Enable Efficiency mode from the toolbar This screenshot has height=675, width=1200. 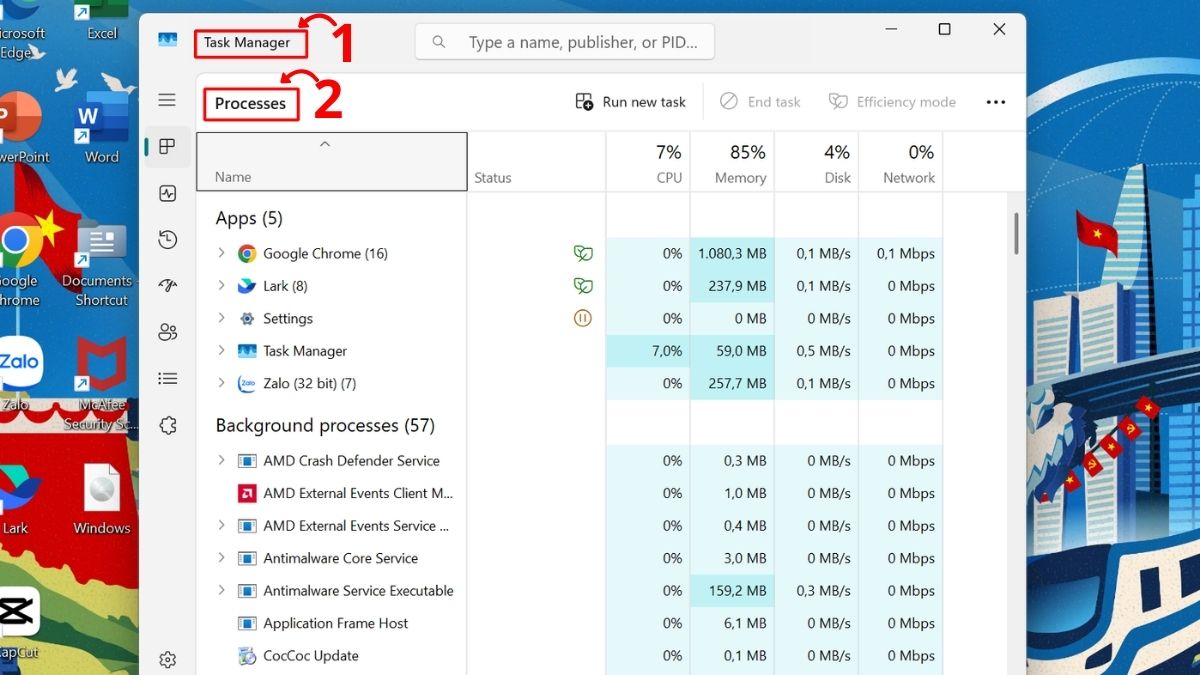[x=892, y=101]
